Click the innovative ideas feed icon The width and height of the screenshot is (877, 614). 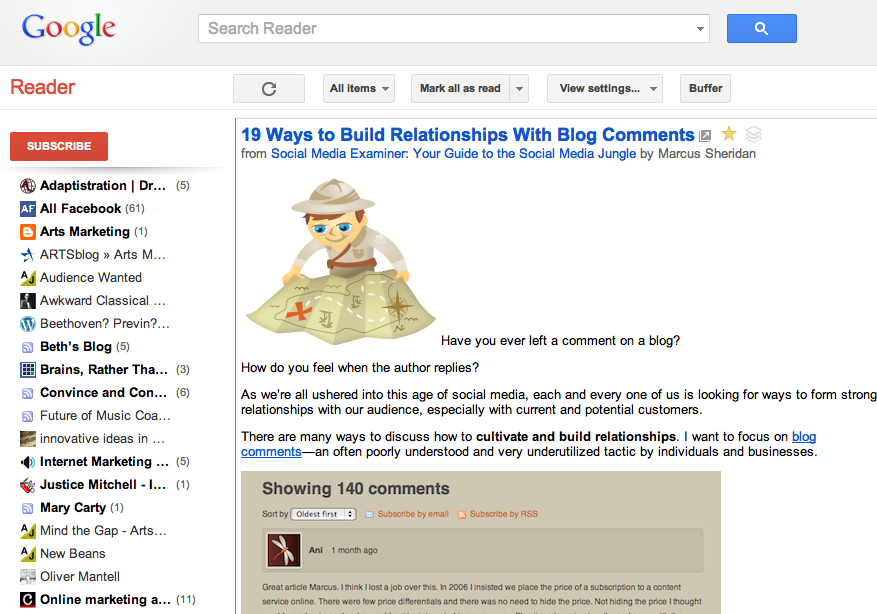[x=27, y=439]
